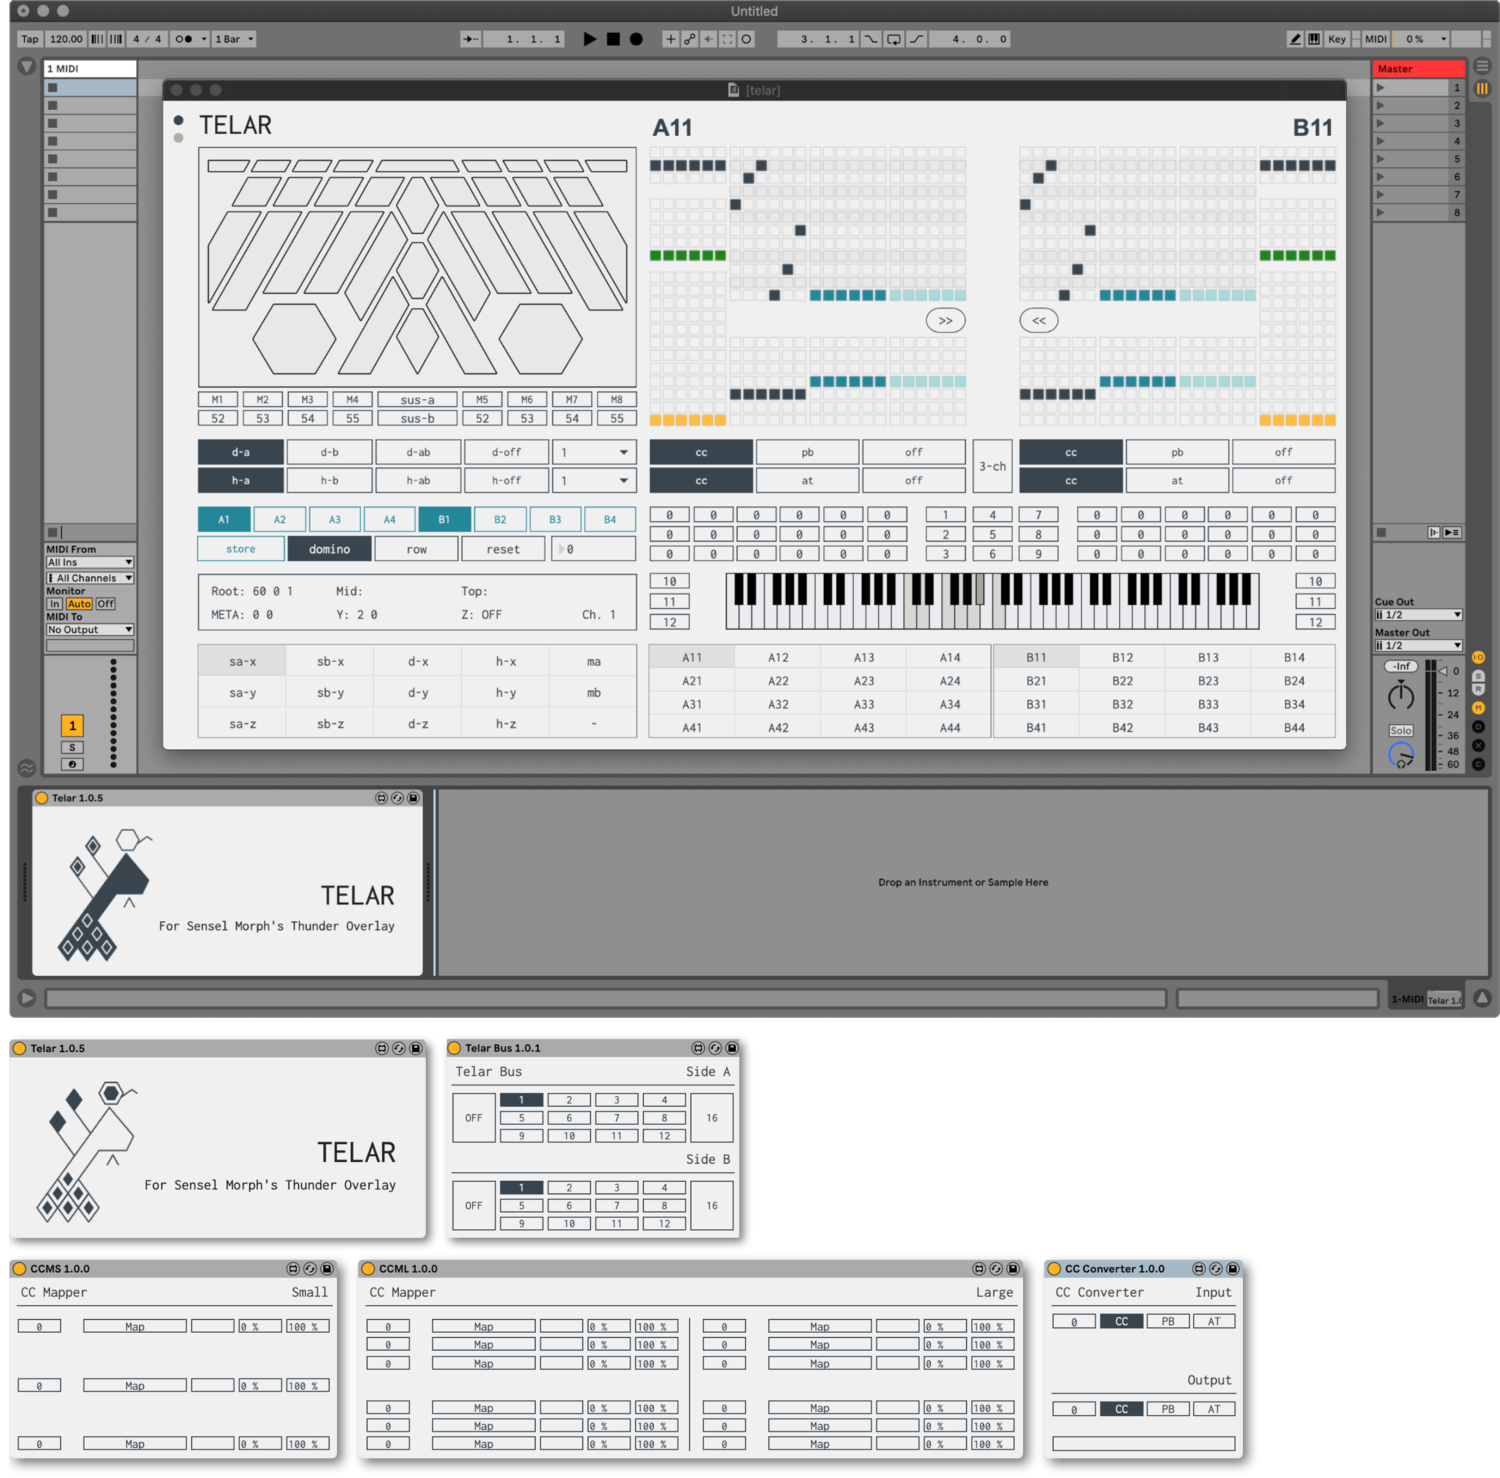The image size is (1500, 1478).
Task: Toggle the track 1 activator button
Action: click(72, 726)
